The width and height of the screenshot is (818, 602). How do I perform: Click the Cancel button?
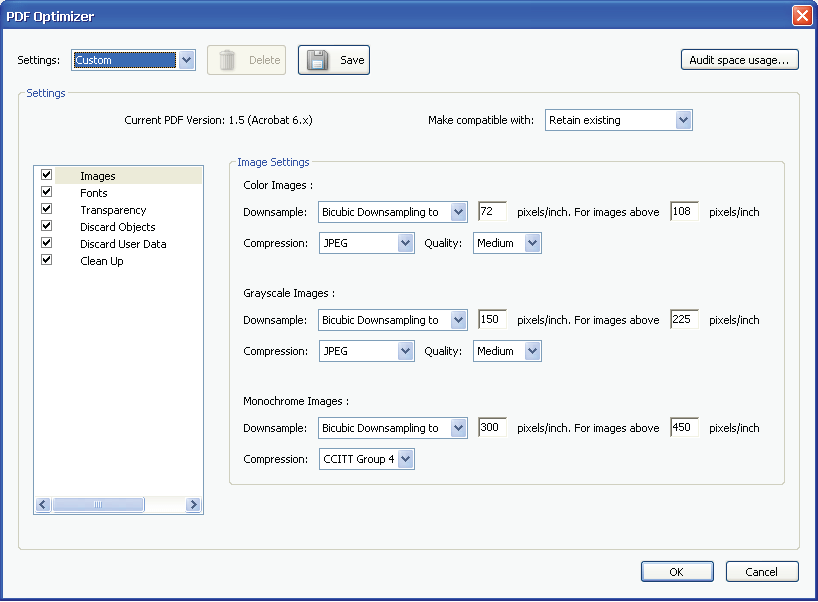click(x=762, y=572)
